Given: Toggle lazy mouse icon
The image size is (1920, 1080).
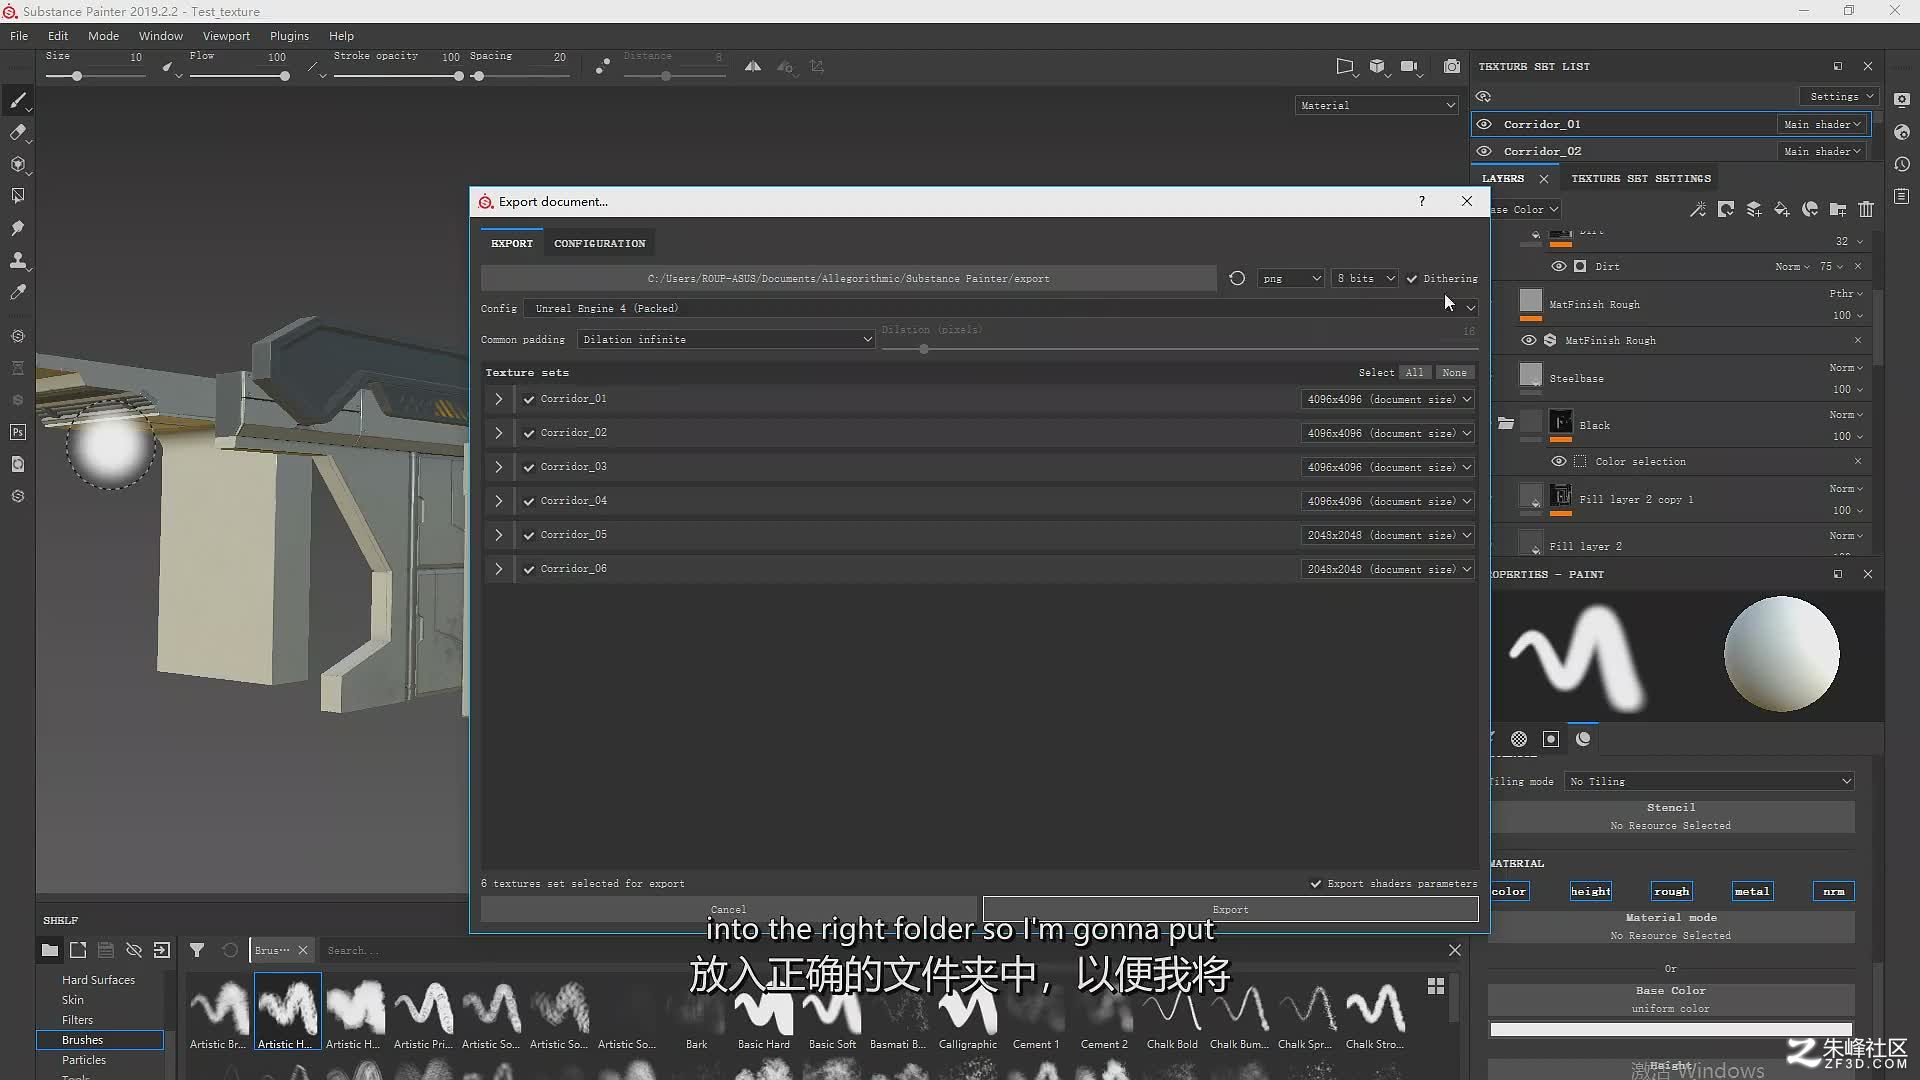Looking at the screenshot, I should coord(603,67).
